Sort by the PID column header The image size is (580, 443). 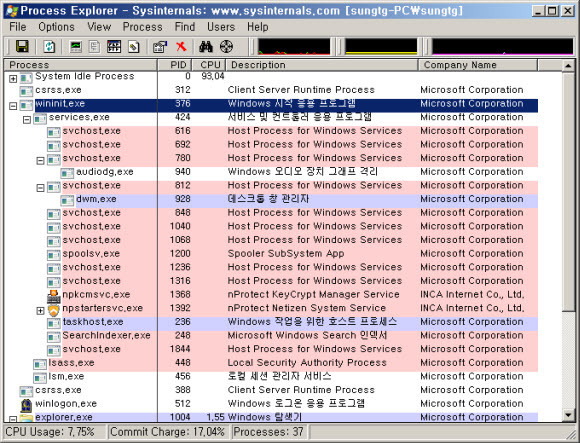pos(175,65)
